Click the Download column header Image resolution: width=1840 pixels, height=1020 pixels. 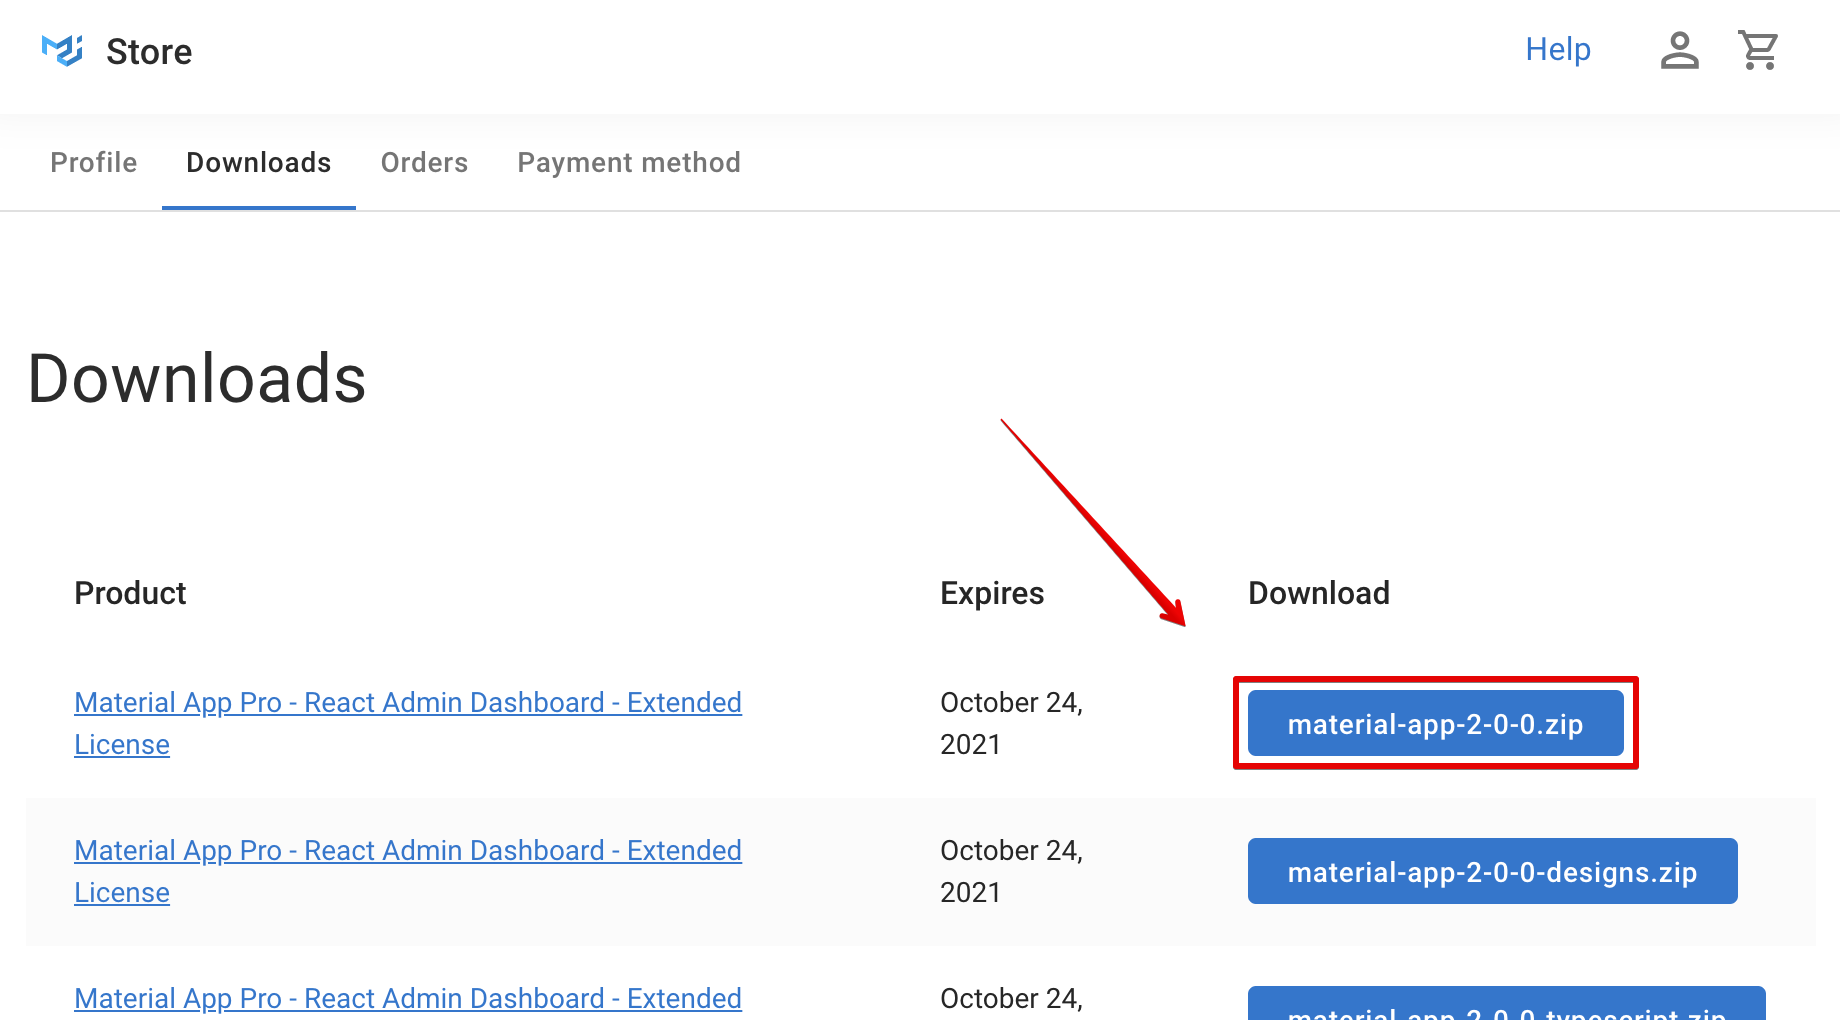click(x=1319, y=593)
